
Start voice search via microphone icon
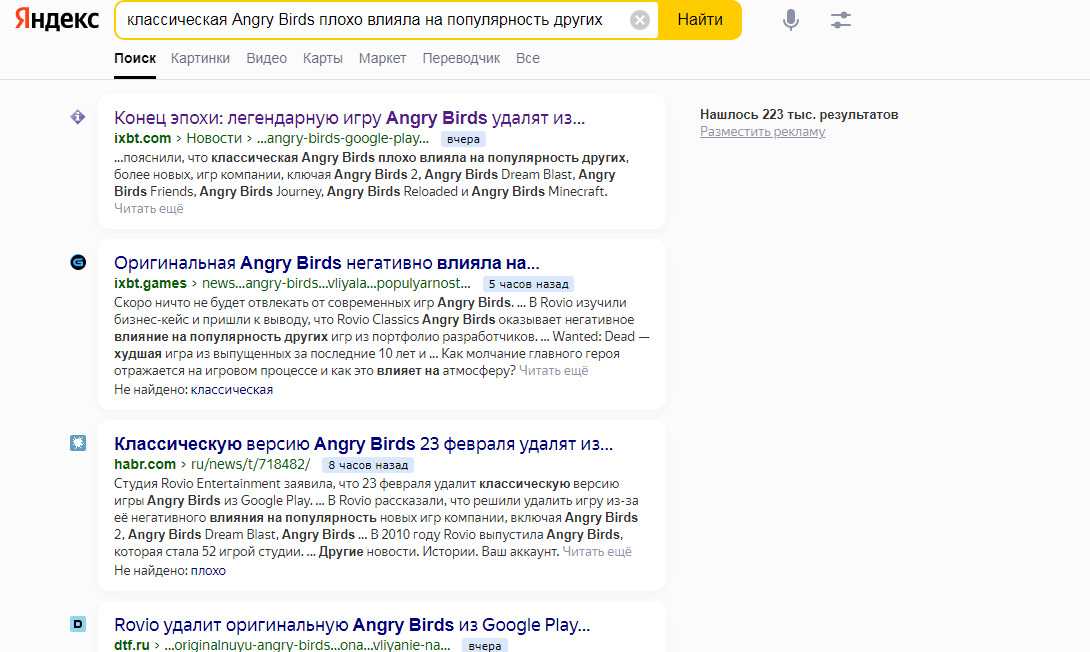[790, 20]
